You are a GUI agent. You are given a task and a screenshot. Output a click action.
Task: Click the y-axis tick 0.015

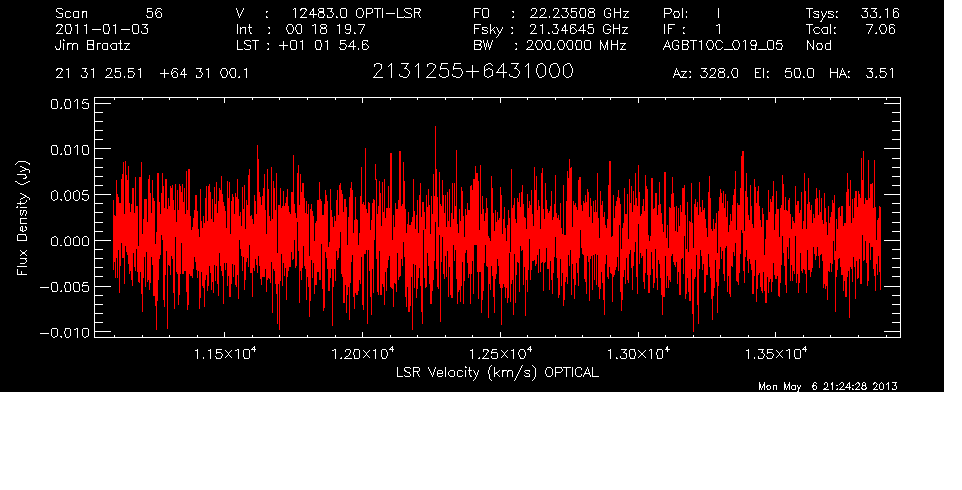69,104
